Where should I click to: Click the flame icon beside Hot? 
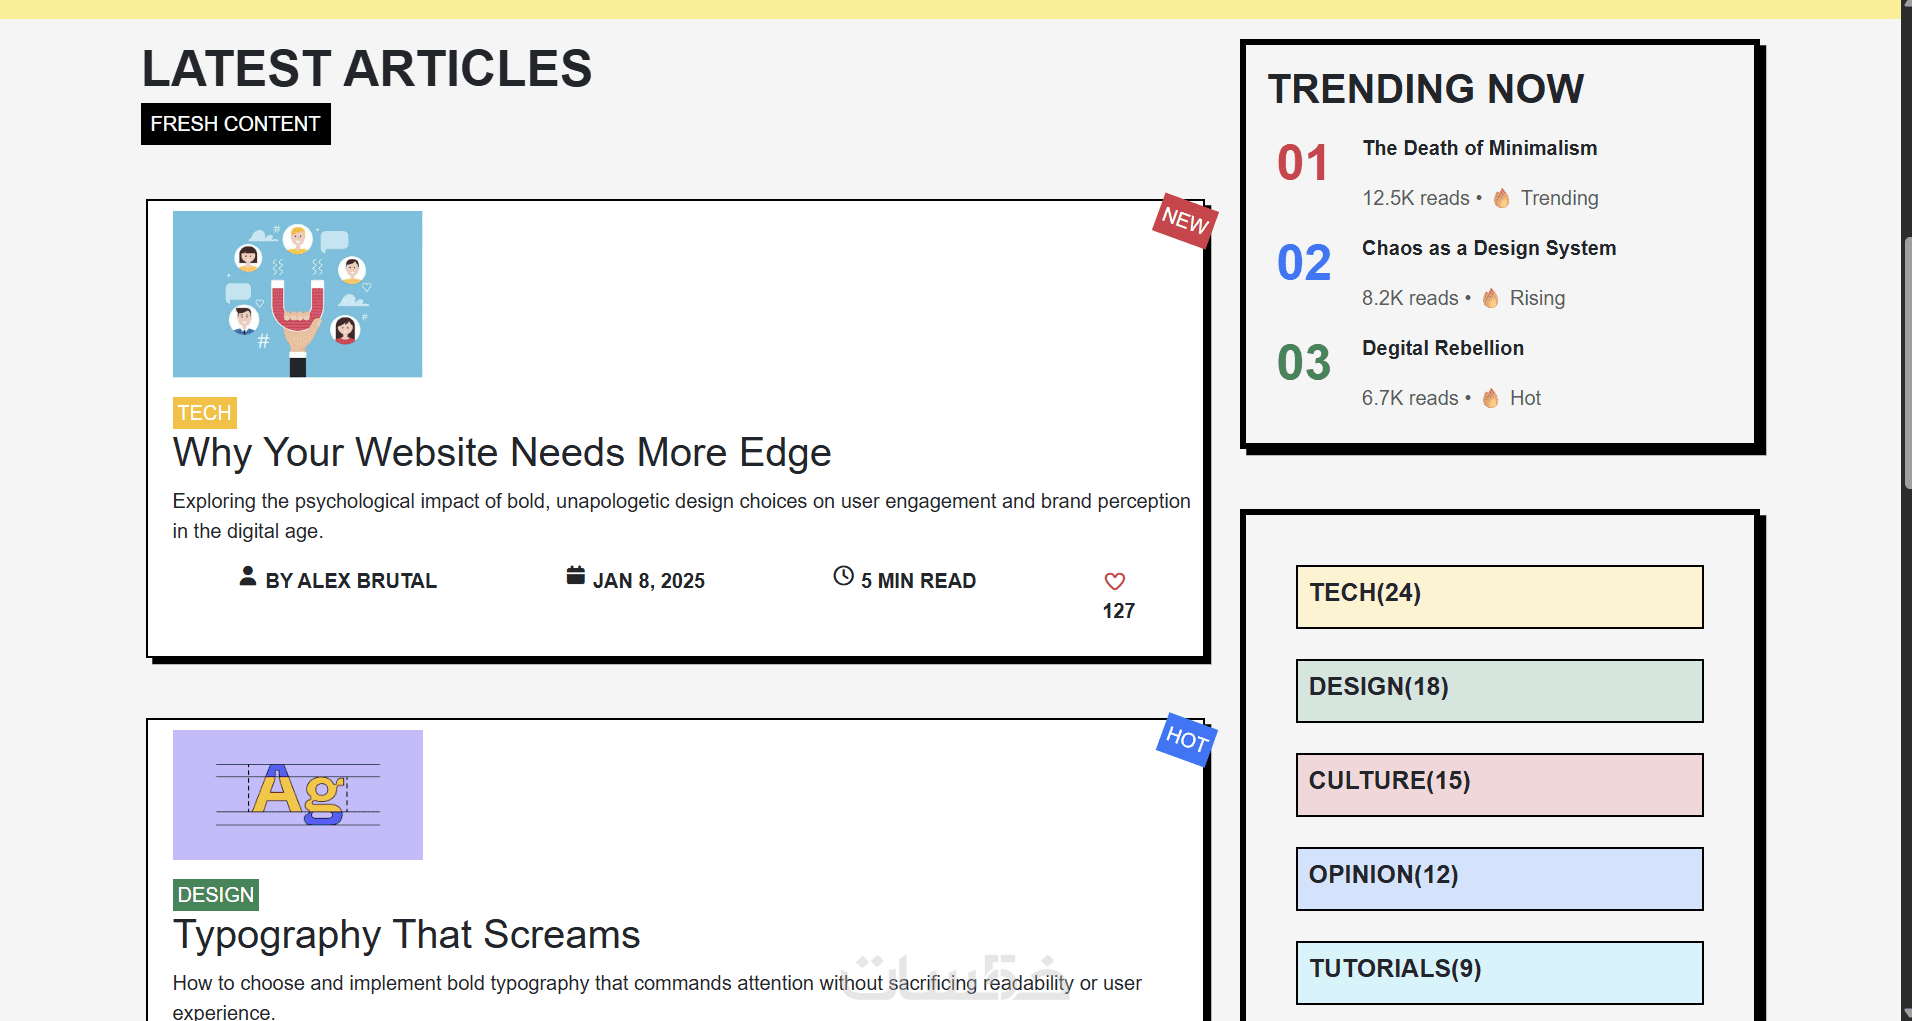(x=1490, y=398)
